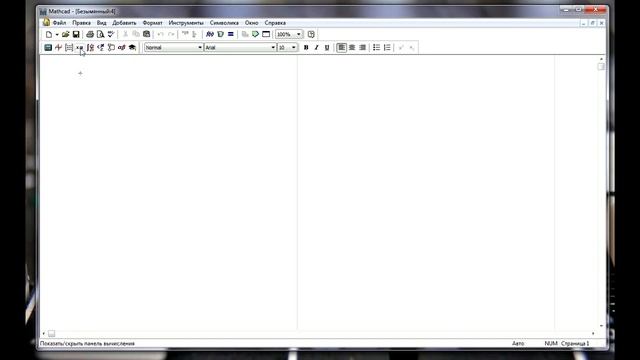The height and width of the screenshot is (360, 640).
Task: Click the Insert Unit icon
Action: click(220, 34)
